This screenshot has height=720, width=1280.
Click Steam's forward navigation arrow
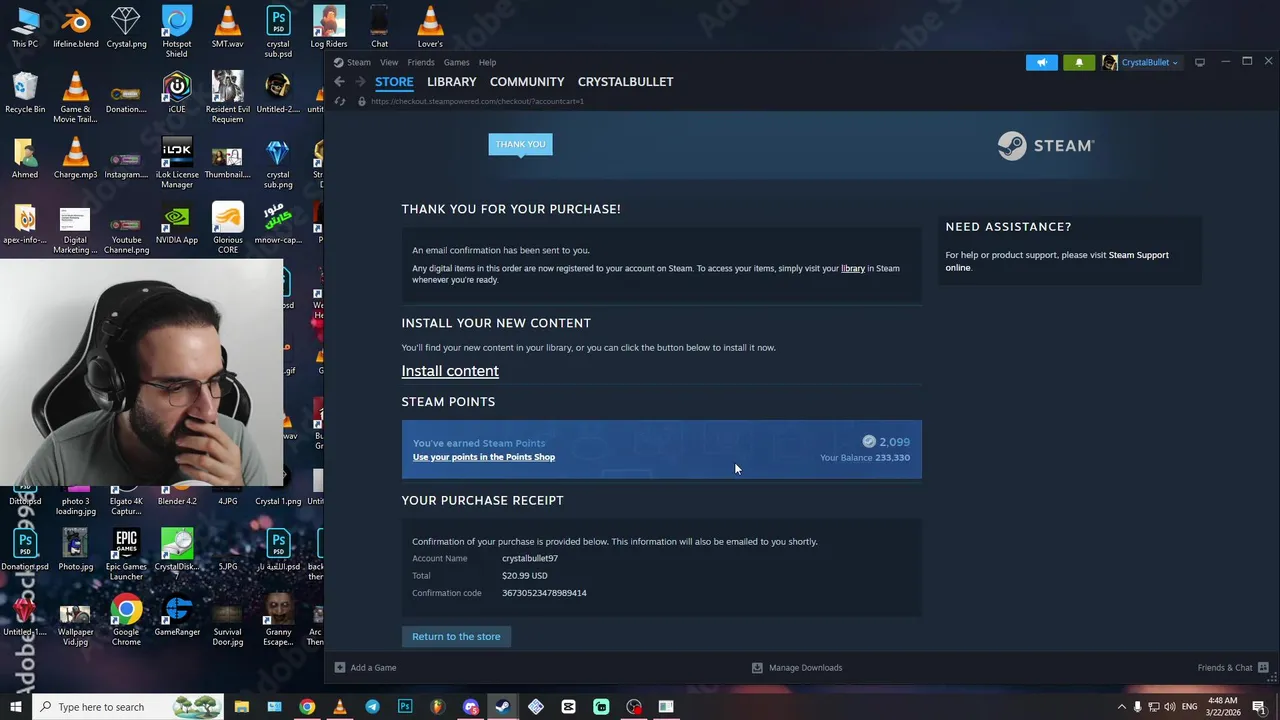pos(360,82)
